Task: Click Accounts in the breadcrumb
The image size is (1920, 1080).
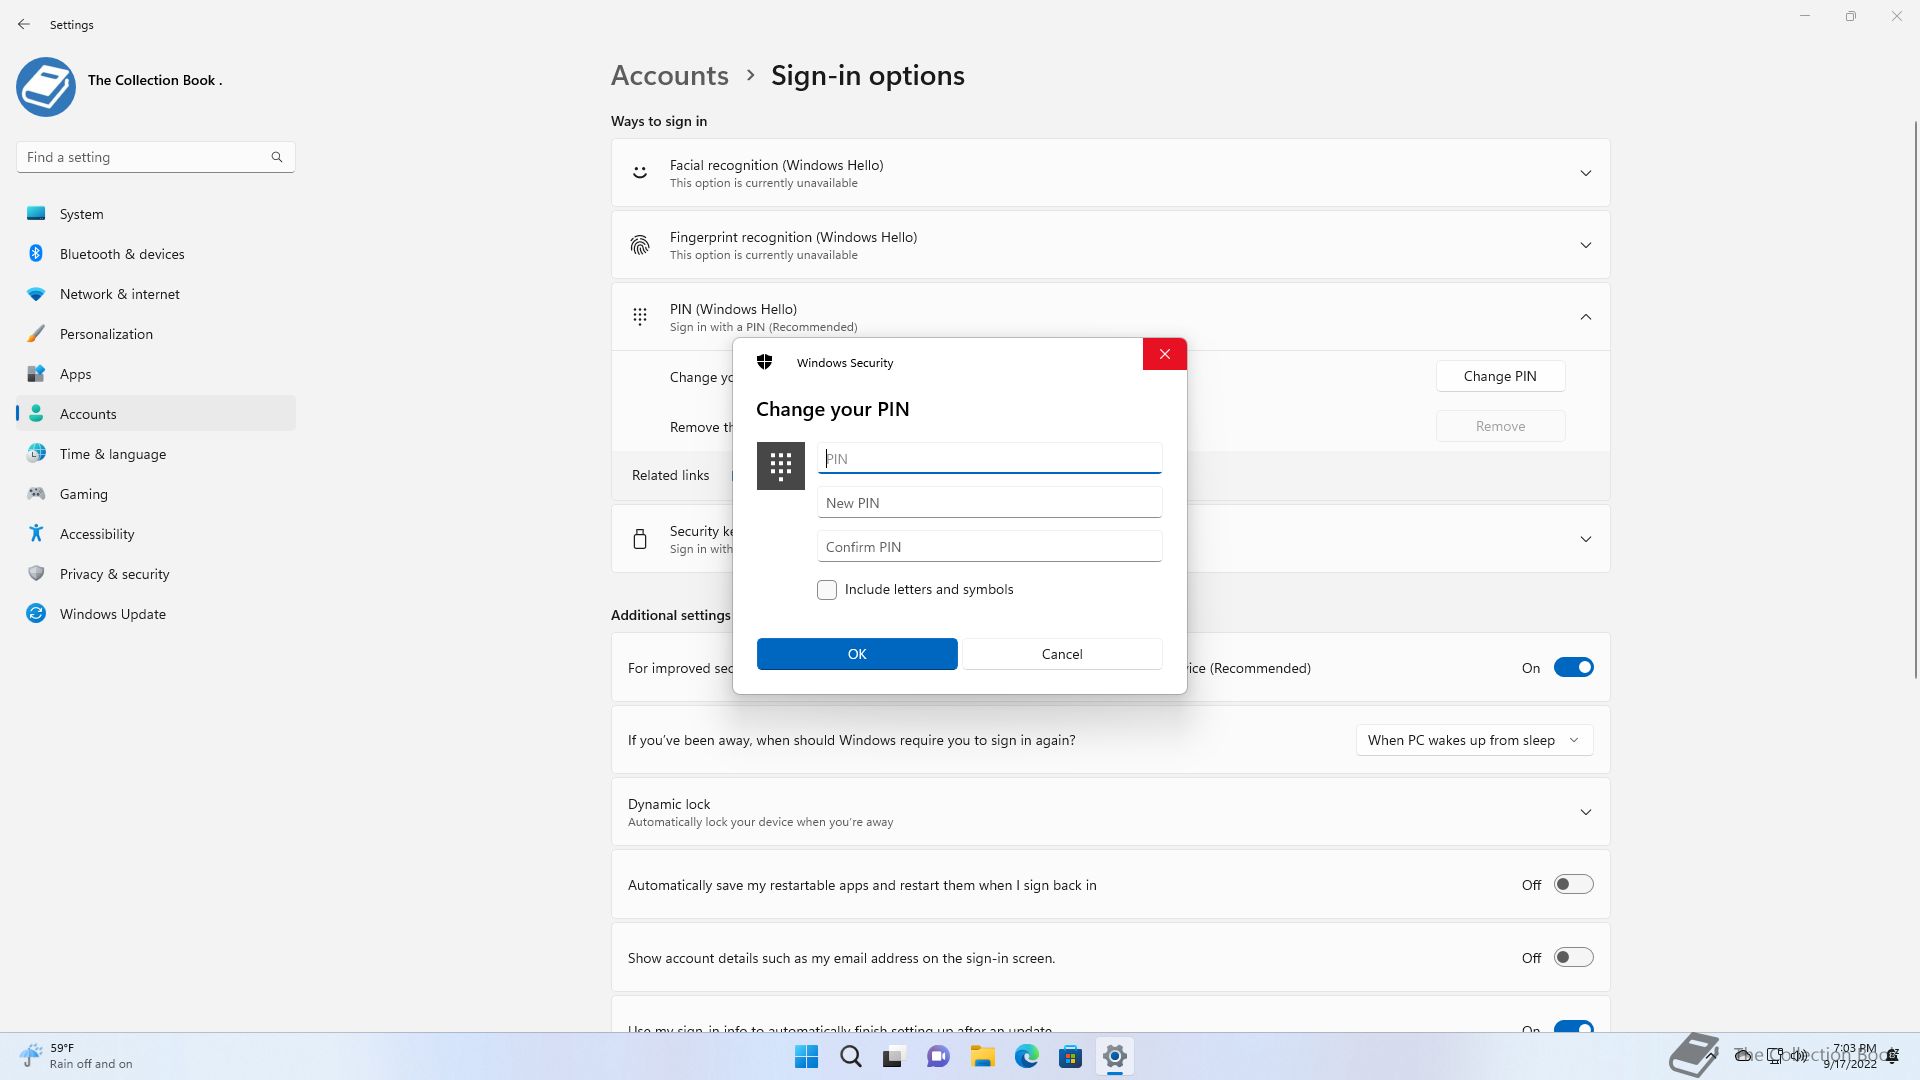Action: [669, 75]
